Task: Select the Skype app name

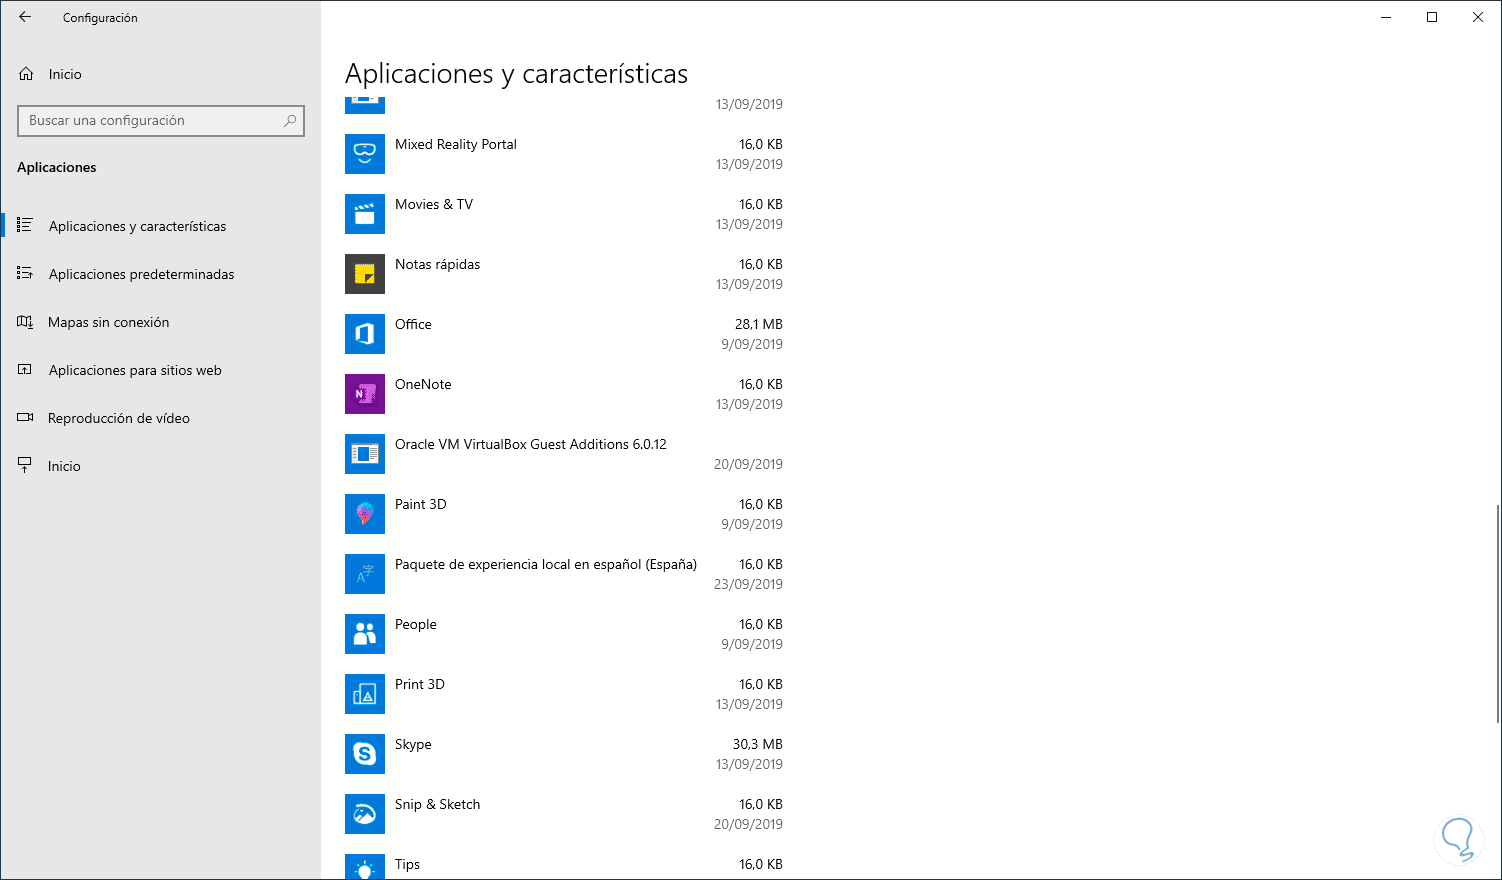Action: click(413, 744)
